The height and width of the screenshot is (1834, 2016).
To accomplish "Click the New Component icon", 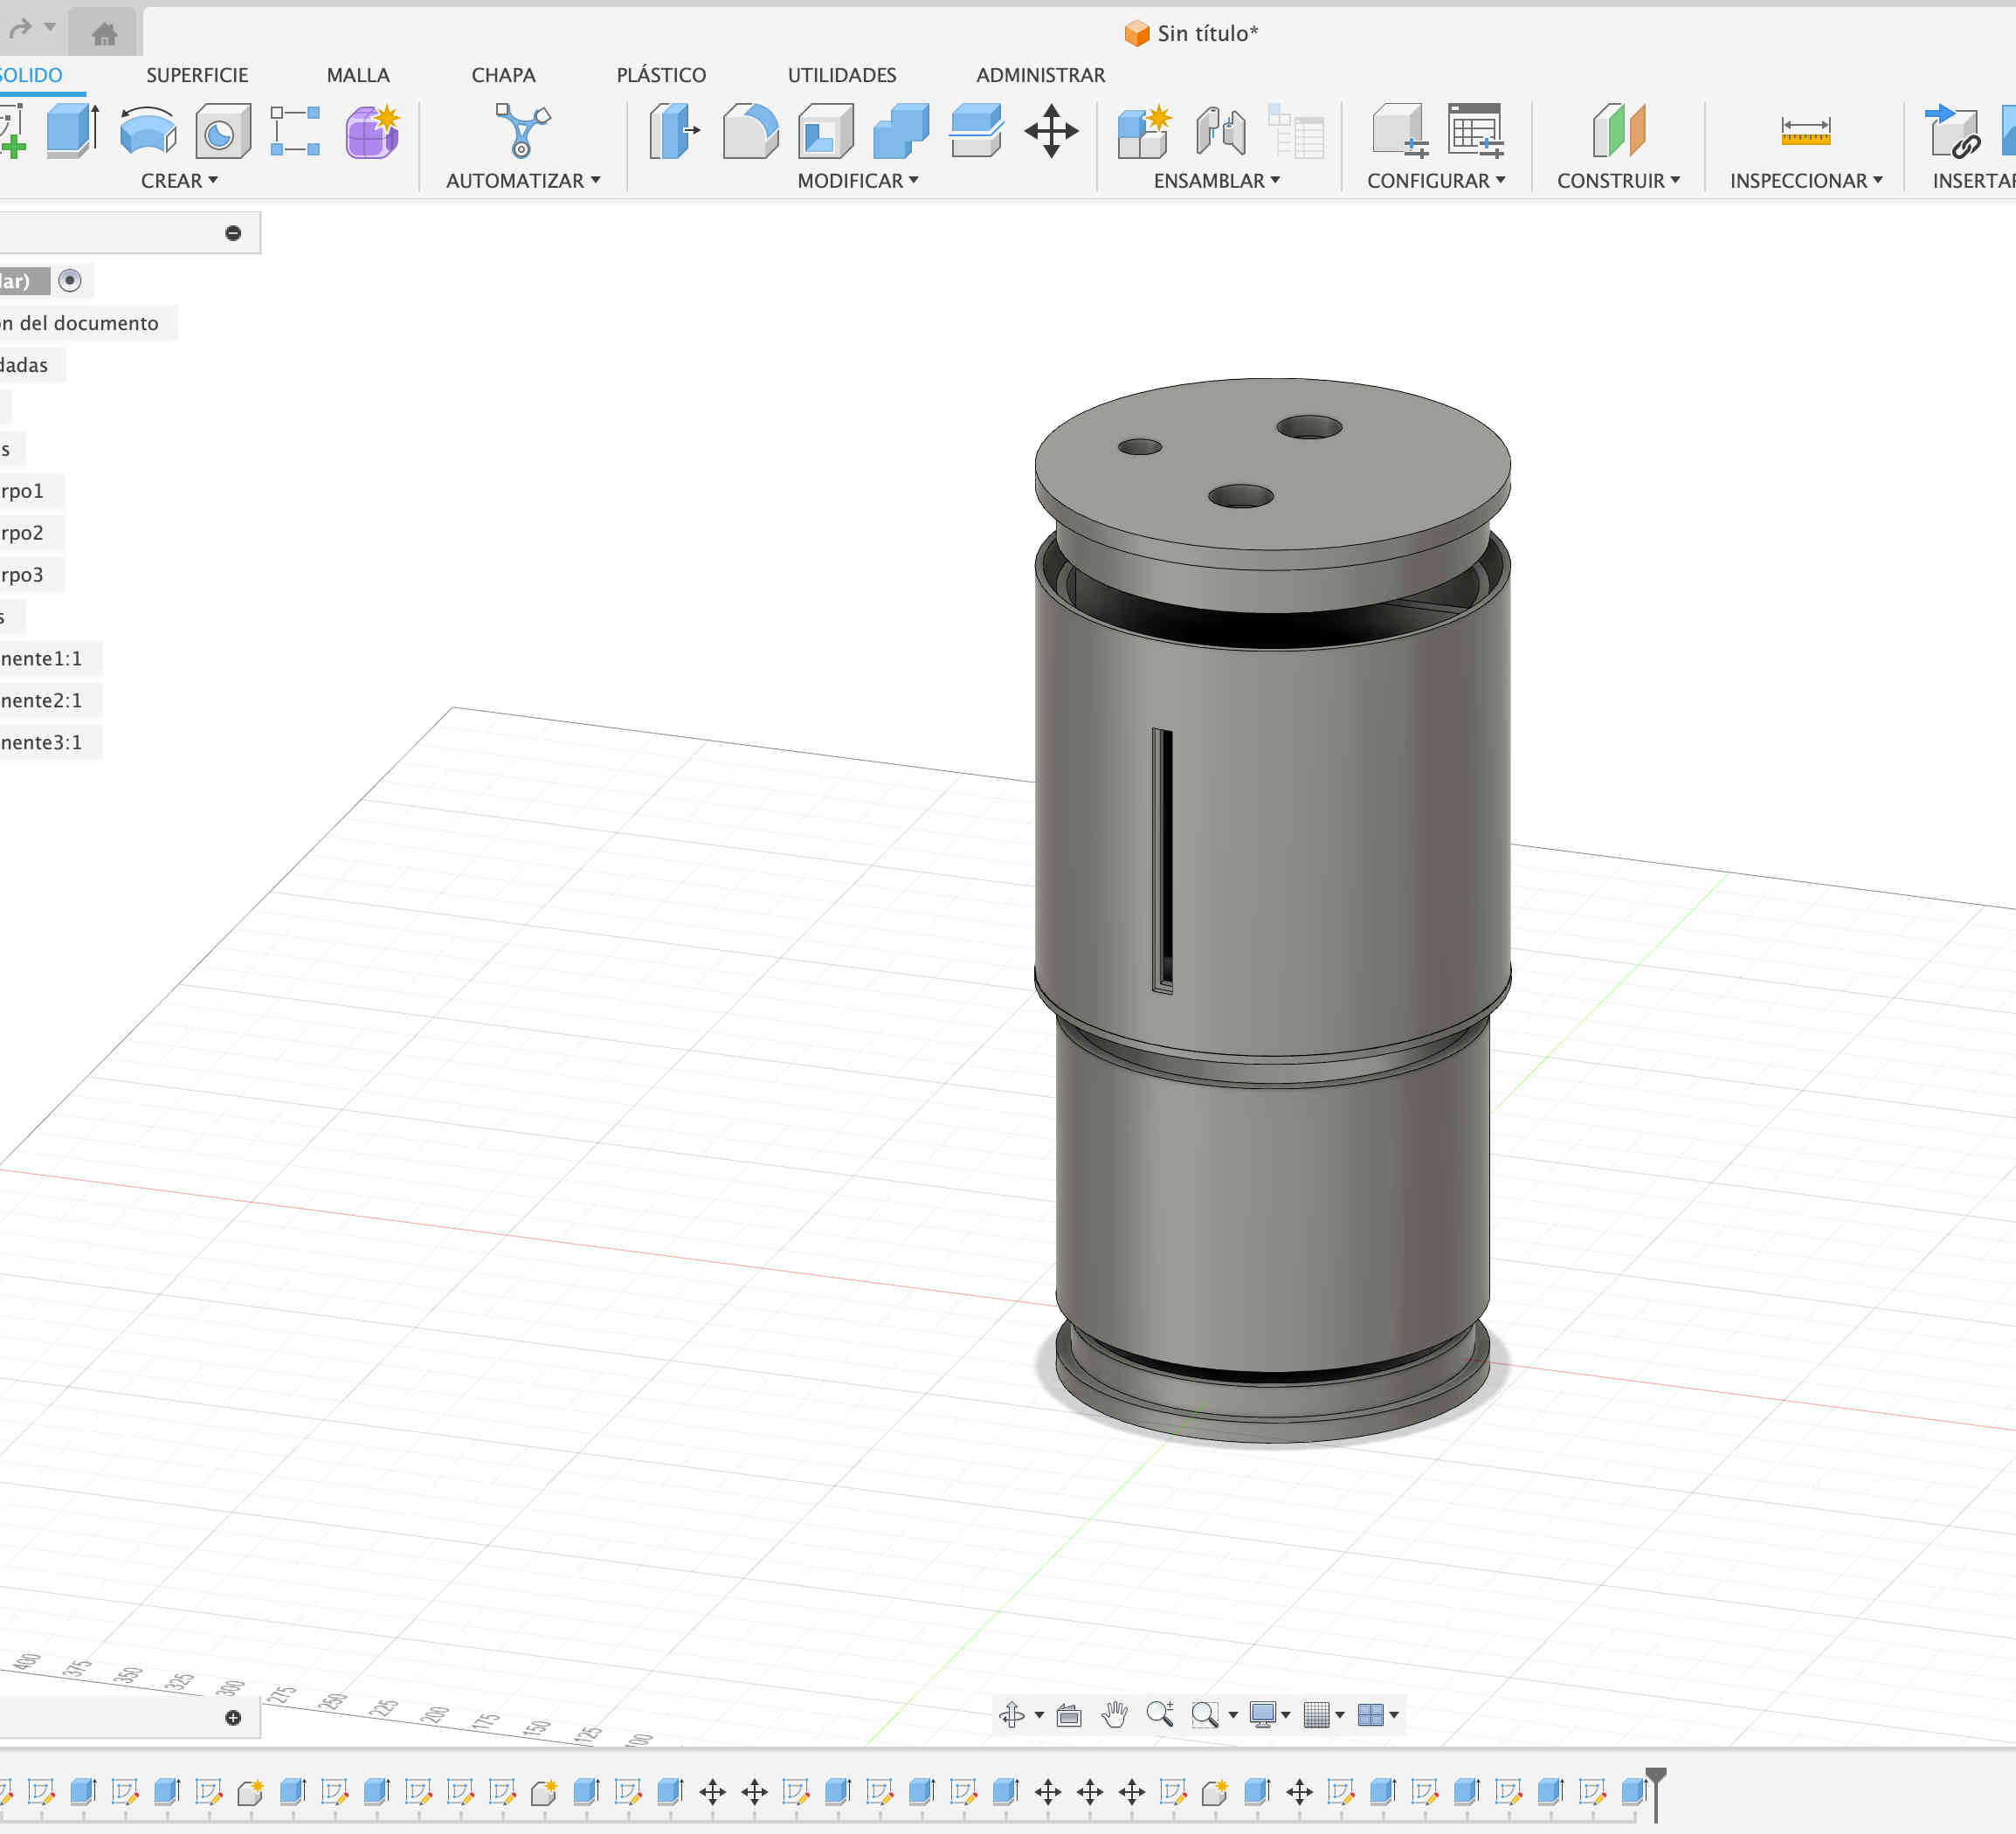I will point(1143,131).
